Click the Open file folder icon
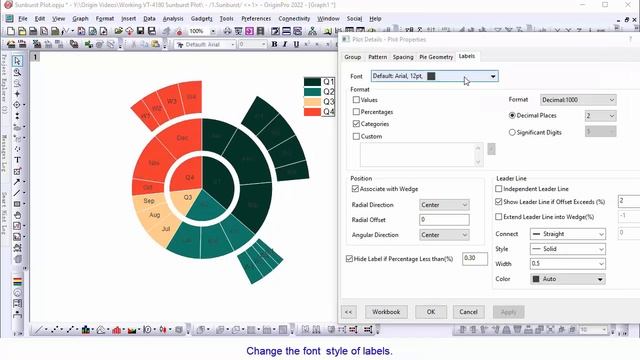The height and width of the screenshot is (360, 640). pos(118,31)
